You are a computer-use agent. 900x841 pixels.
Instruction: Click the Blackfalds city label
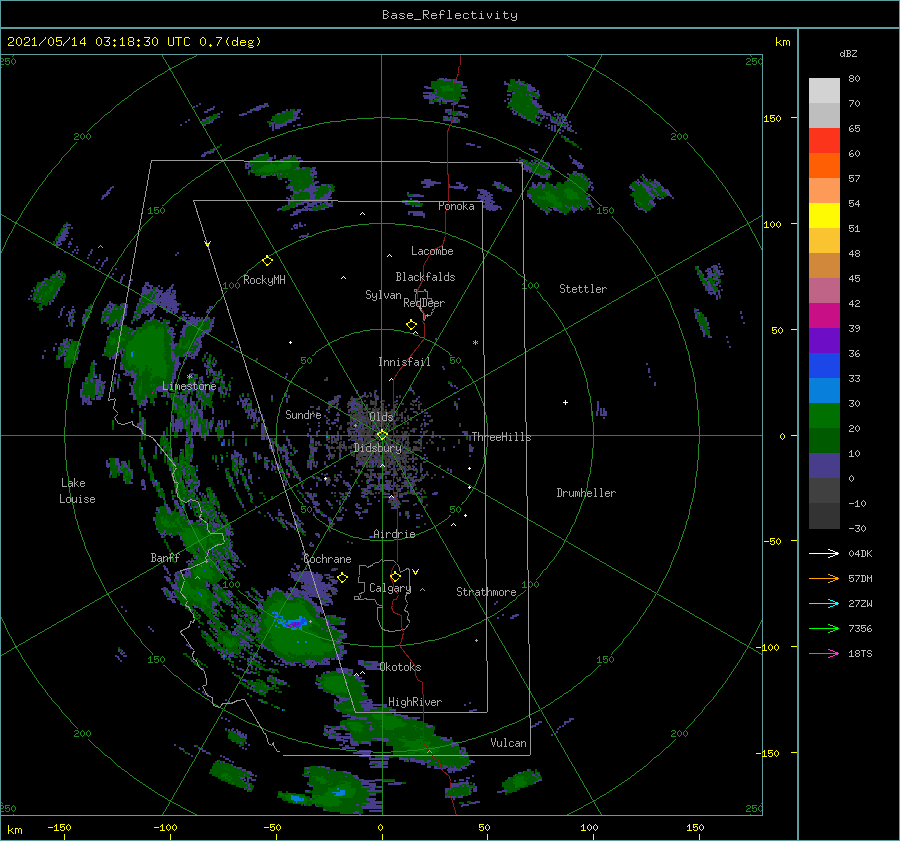point(425,277)
